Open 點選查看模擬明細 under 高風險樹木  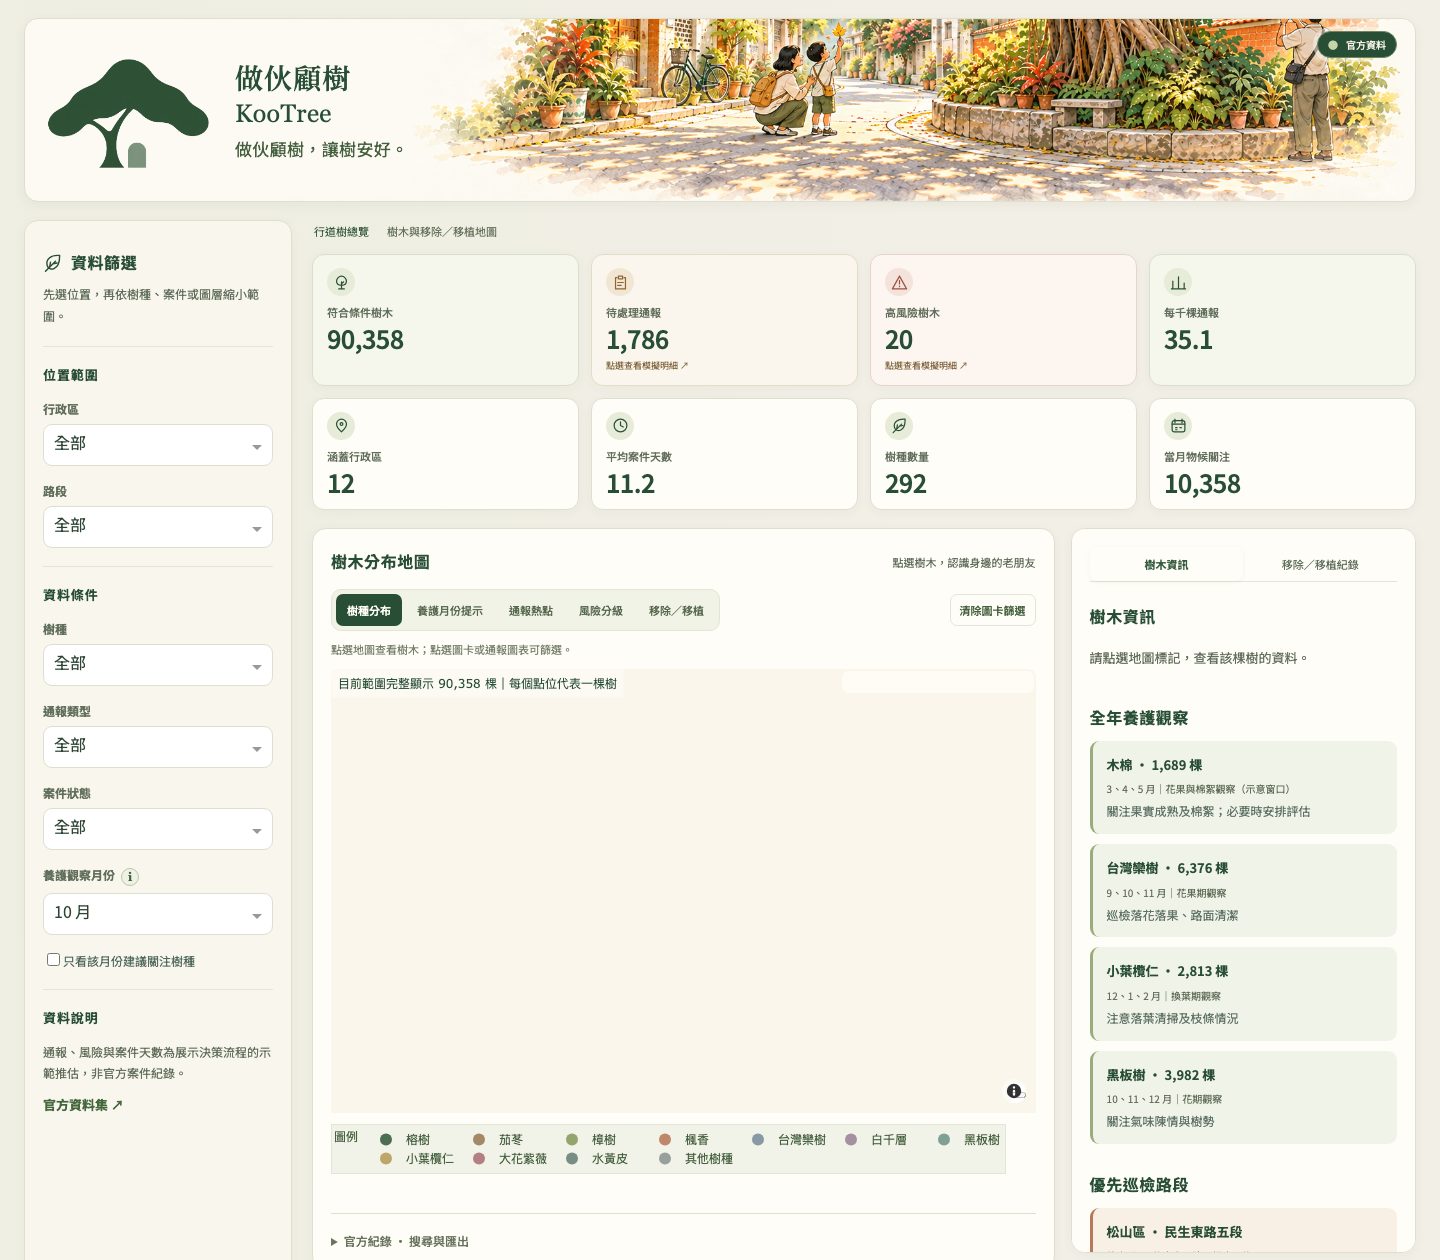(x=926, y=366)
